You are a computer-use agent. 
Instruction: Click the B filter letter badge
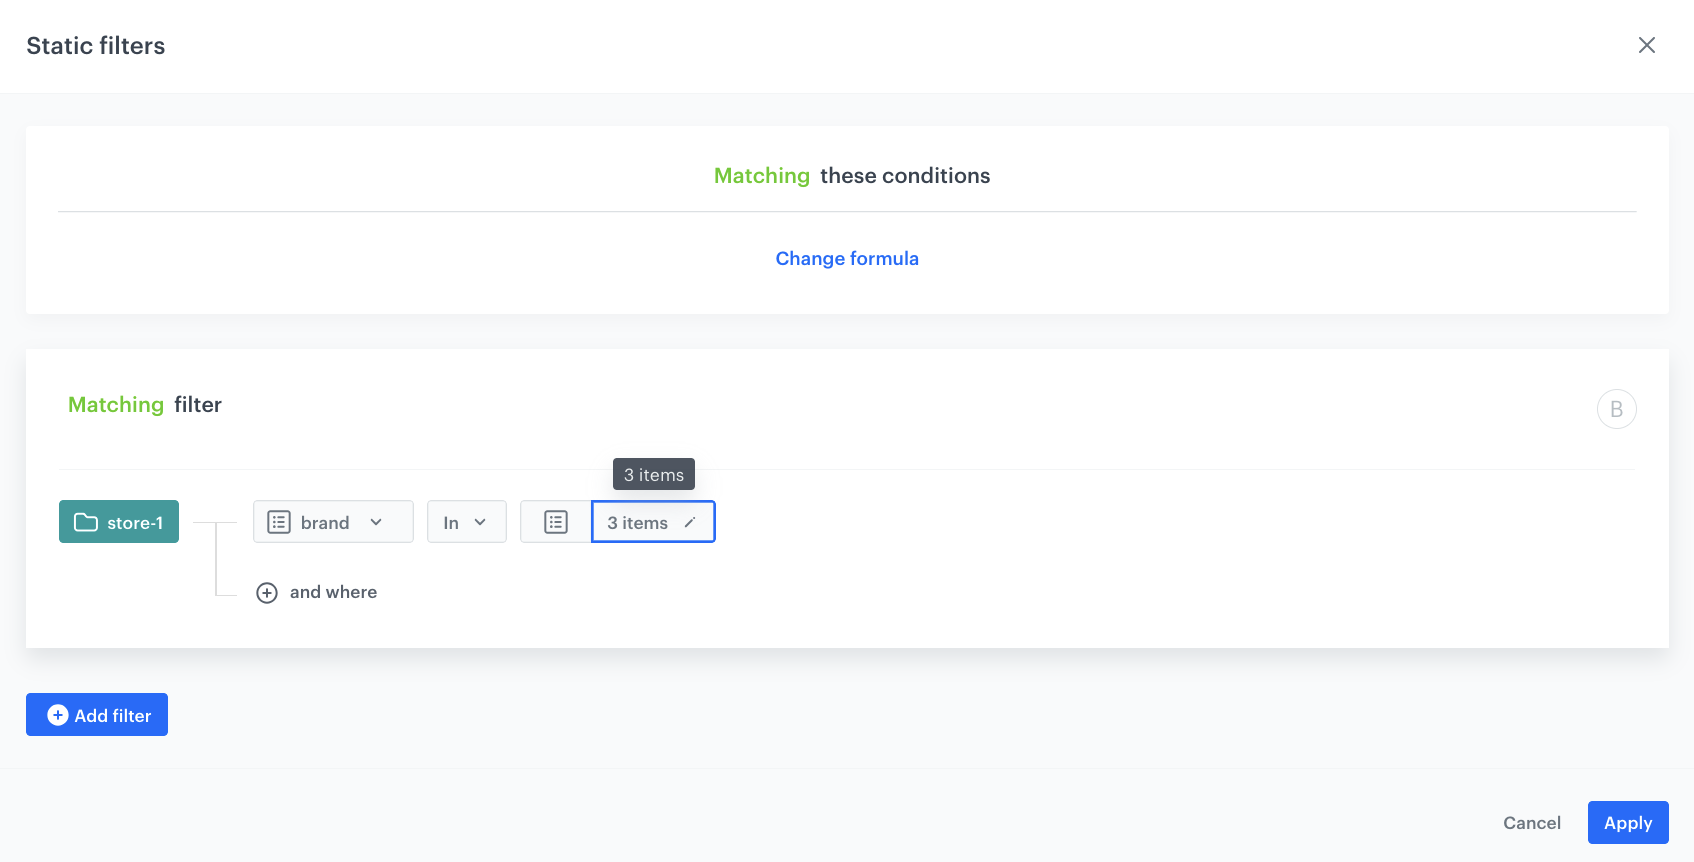pyautogui.click(x=1616, y=409)
